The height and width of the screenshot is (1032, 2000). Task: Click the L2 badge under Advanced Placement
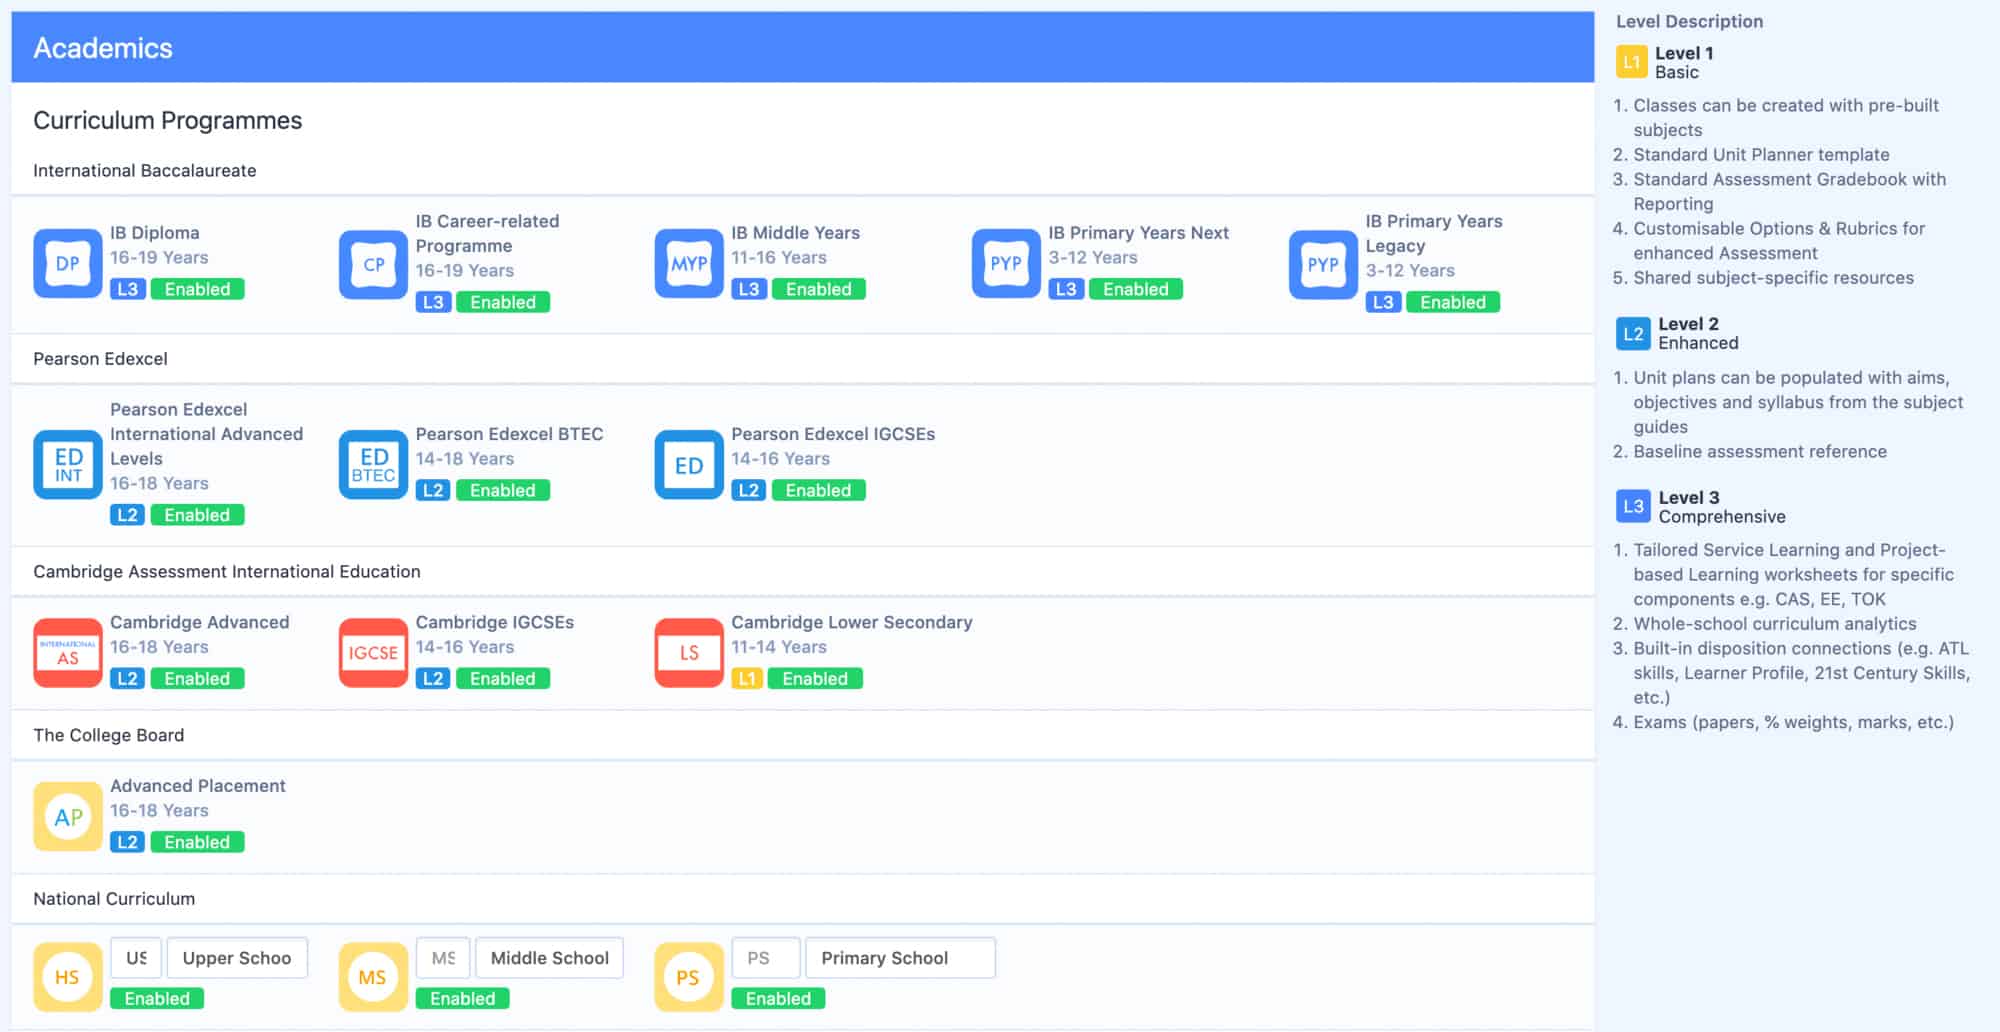point(128,842)
